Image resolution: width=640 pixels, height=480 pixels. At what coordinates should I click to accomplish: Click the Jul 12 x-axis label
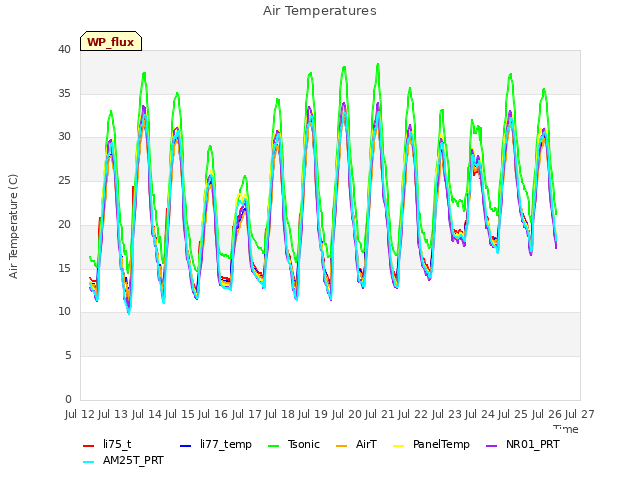point(81,414)
